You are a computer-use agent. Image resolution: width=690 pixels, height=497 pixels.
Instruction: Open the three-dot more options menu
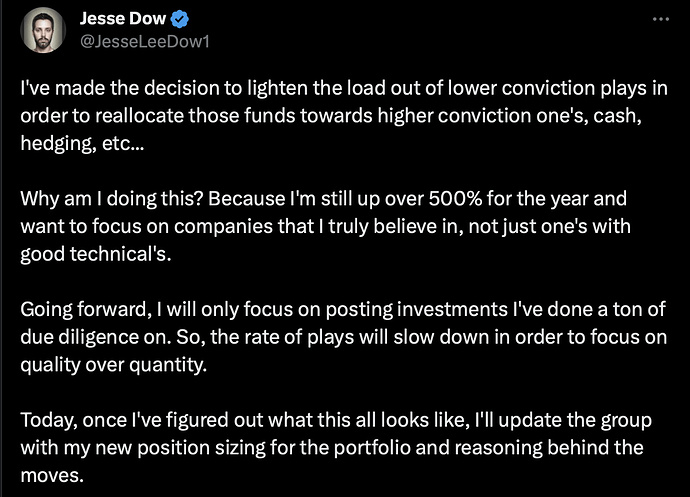[661, 19]
